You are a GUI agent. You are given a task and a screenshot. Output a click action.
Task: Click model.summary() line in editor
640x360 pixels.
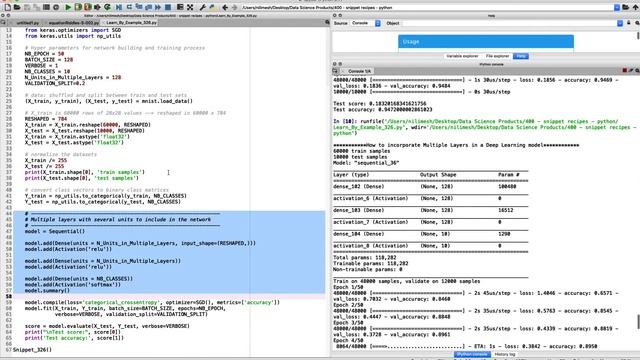[47, 290]
